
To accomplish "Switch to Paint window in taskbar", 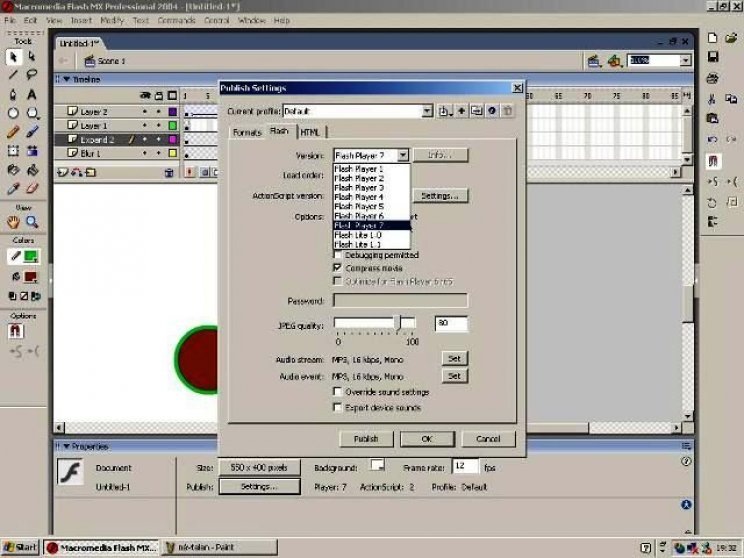I will 219,548.
